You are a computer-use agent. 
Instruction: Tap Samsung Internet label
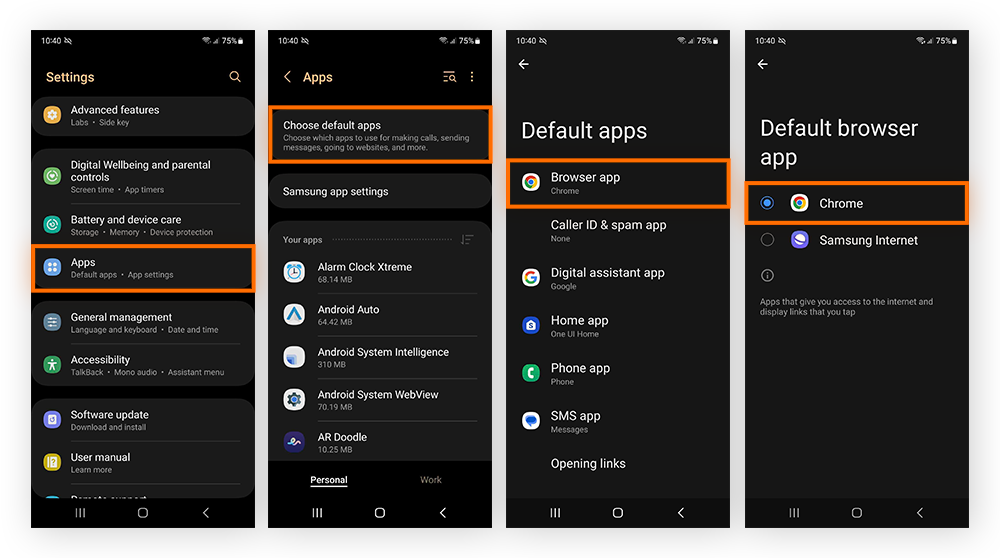click(x=869, y=240)
